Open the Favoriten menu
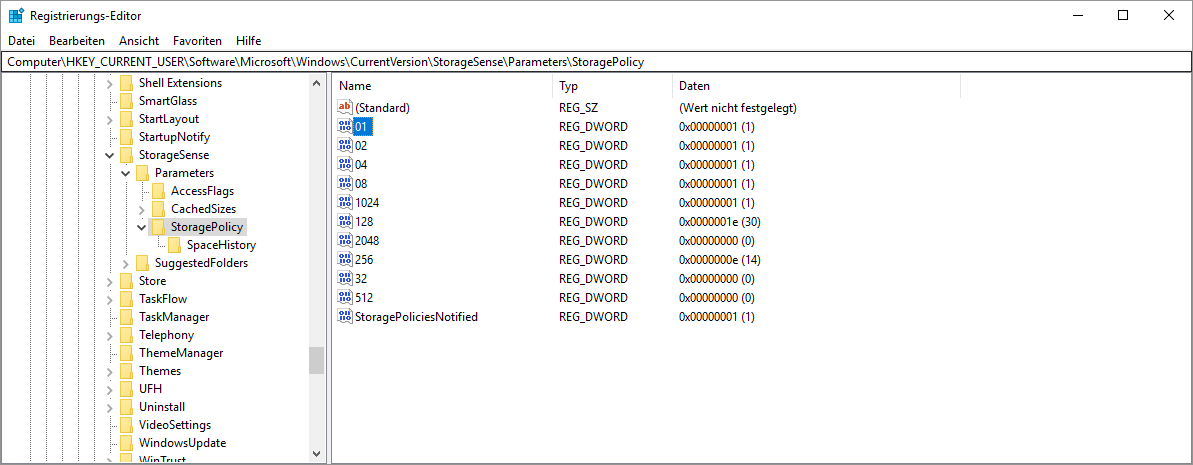Screen dimensions: 1193x465 [x=197, y=41]
